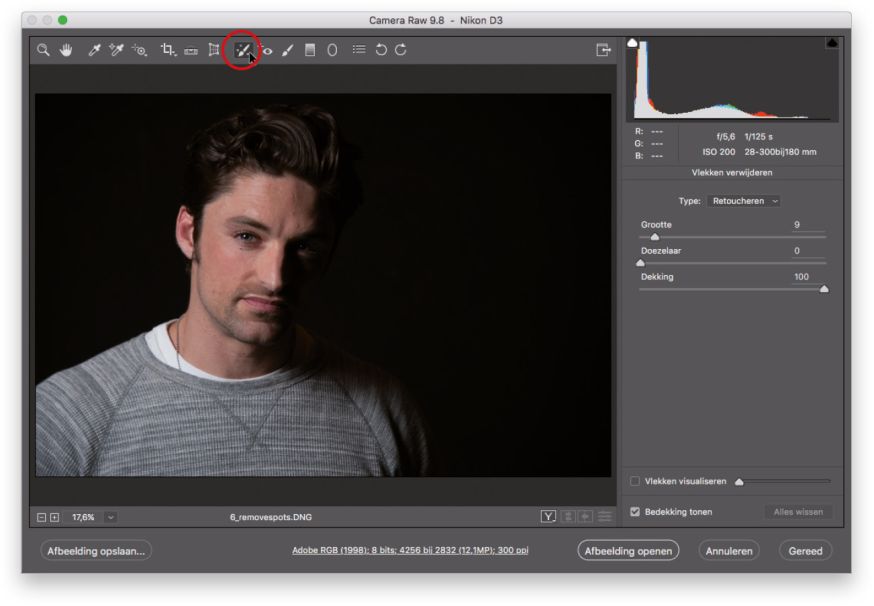
Task: Click the Afbeelding opslaan button
Action: pos(96,551)
